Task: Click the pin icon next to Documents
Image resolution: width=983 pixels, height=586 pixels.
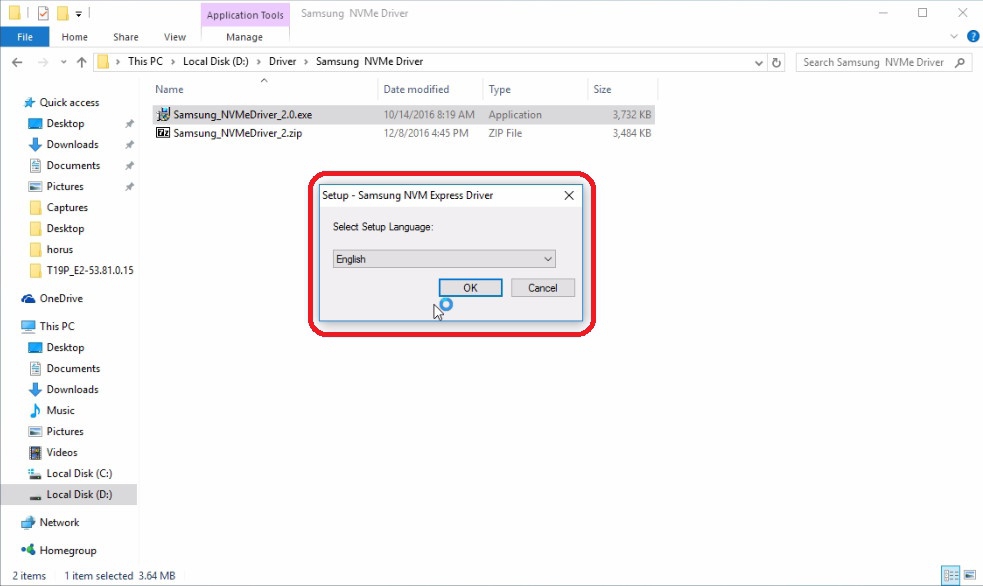Action: coord(129,166)
